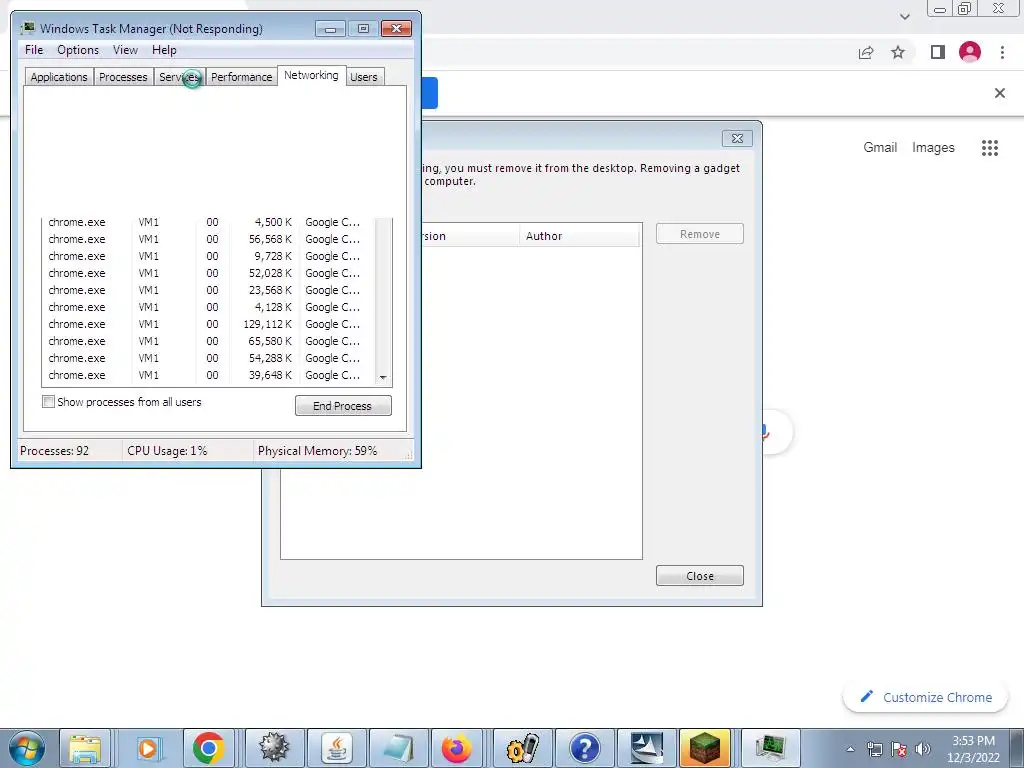This screenshot has width=1024, height=768.
Task: Select chrome.exe row using 23,568 K
Action: click(x=209, y=290)
